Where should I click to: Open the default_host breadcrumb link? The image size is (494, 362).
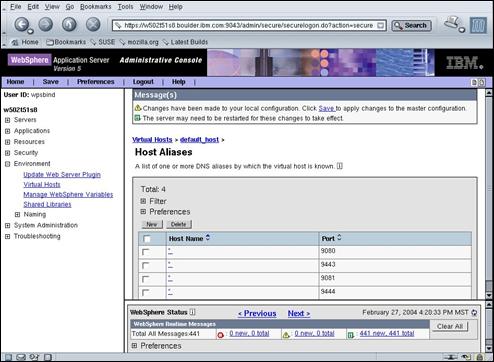click(199, 140)
